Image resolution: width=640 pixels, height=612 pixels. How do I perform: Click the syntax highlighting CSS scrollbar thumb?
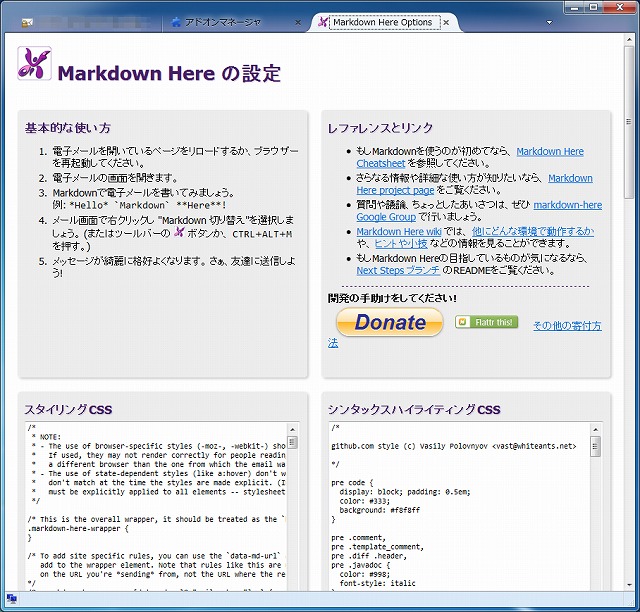(596, 446)
